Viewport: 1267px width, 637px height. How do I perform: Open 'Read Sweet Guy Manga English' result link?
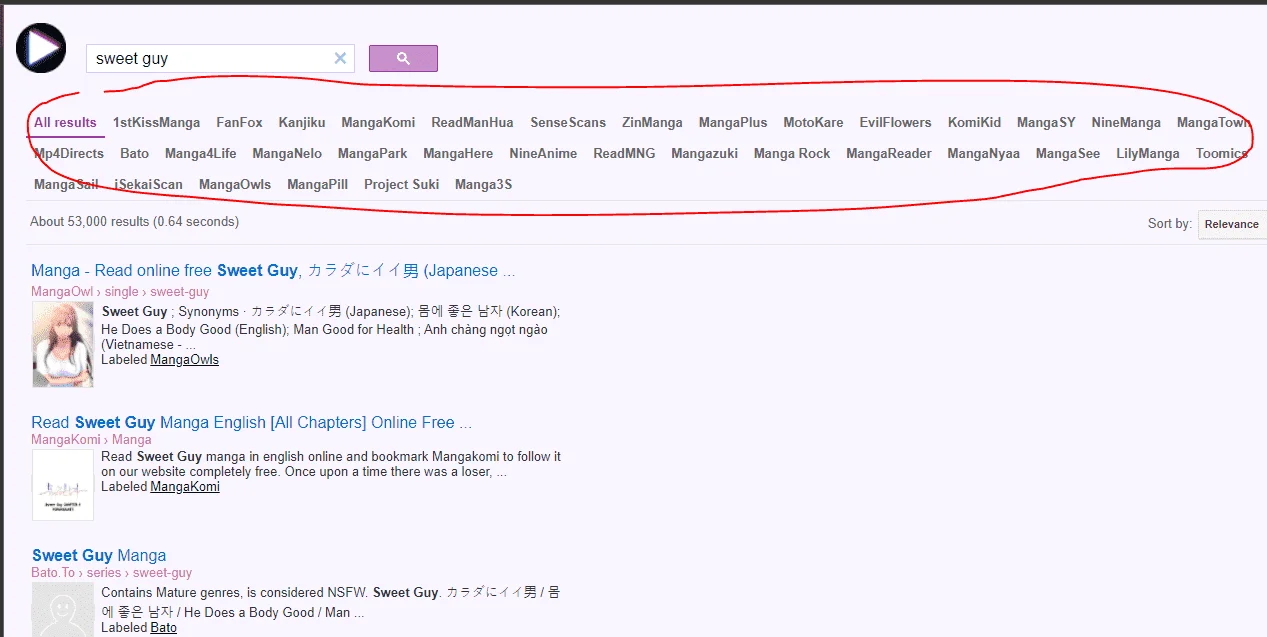click(251, 422)
